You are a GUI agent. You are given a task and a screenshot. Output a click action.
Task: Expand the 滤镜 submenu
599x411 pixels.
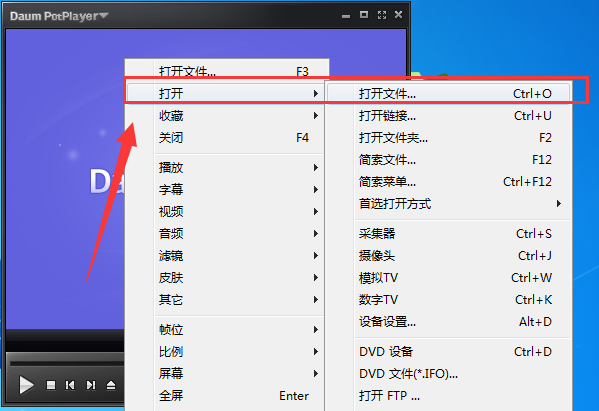tap(226, 255)
